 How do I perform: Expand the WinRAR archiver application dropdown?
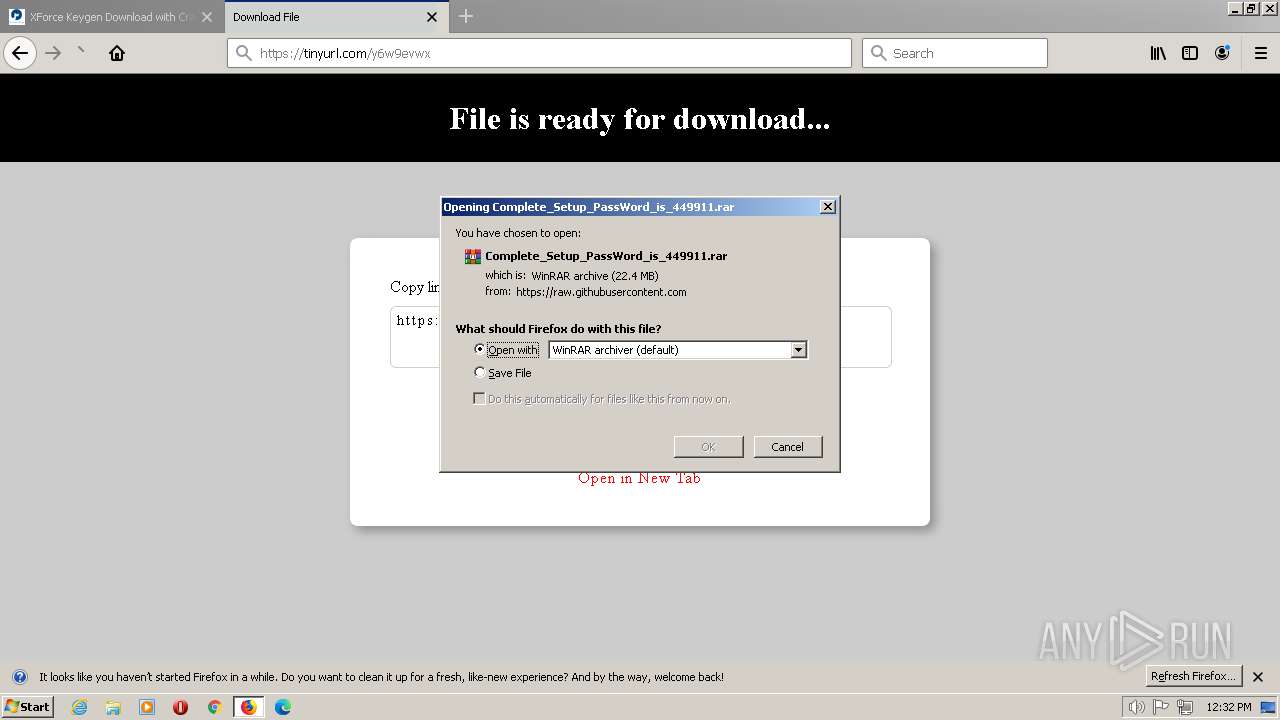[x=678, y=350]
